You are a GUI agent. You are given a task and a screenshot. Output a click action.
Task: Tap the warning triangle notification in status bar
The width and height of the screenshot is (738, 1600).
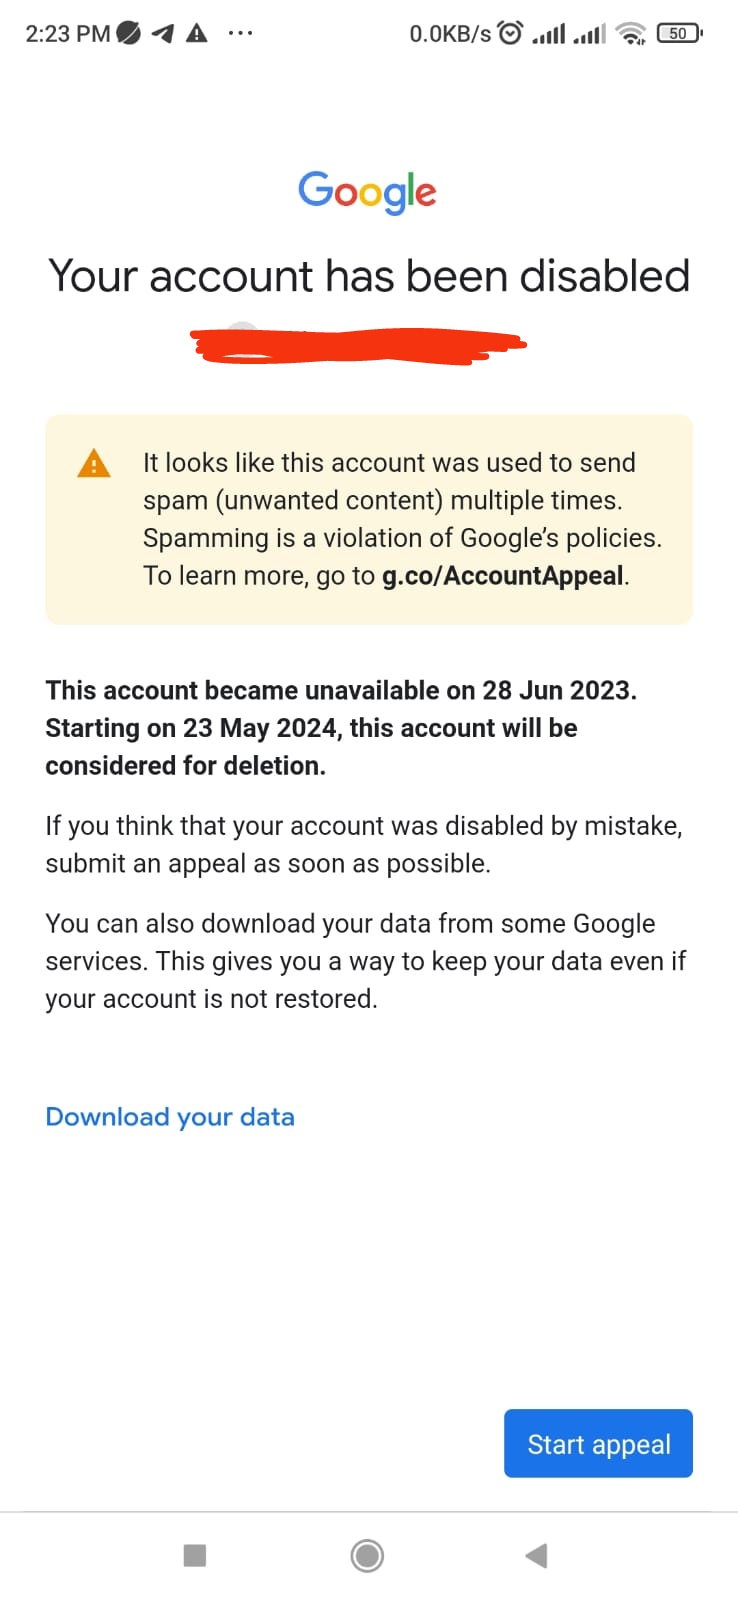(x=197, y=34)
